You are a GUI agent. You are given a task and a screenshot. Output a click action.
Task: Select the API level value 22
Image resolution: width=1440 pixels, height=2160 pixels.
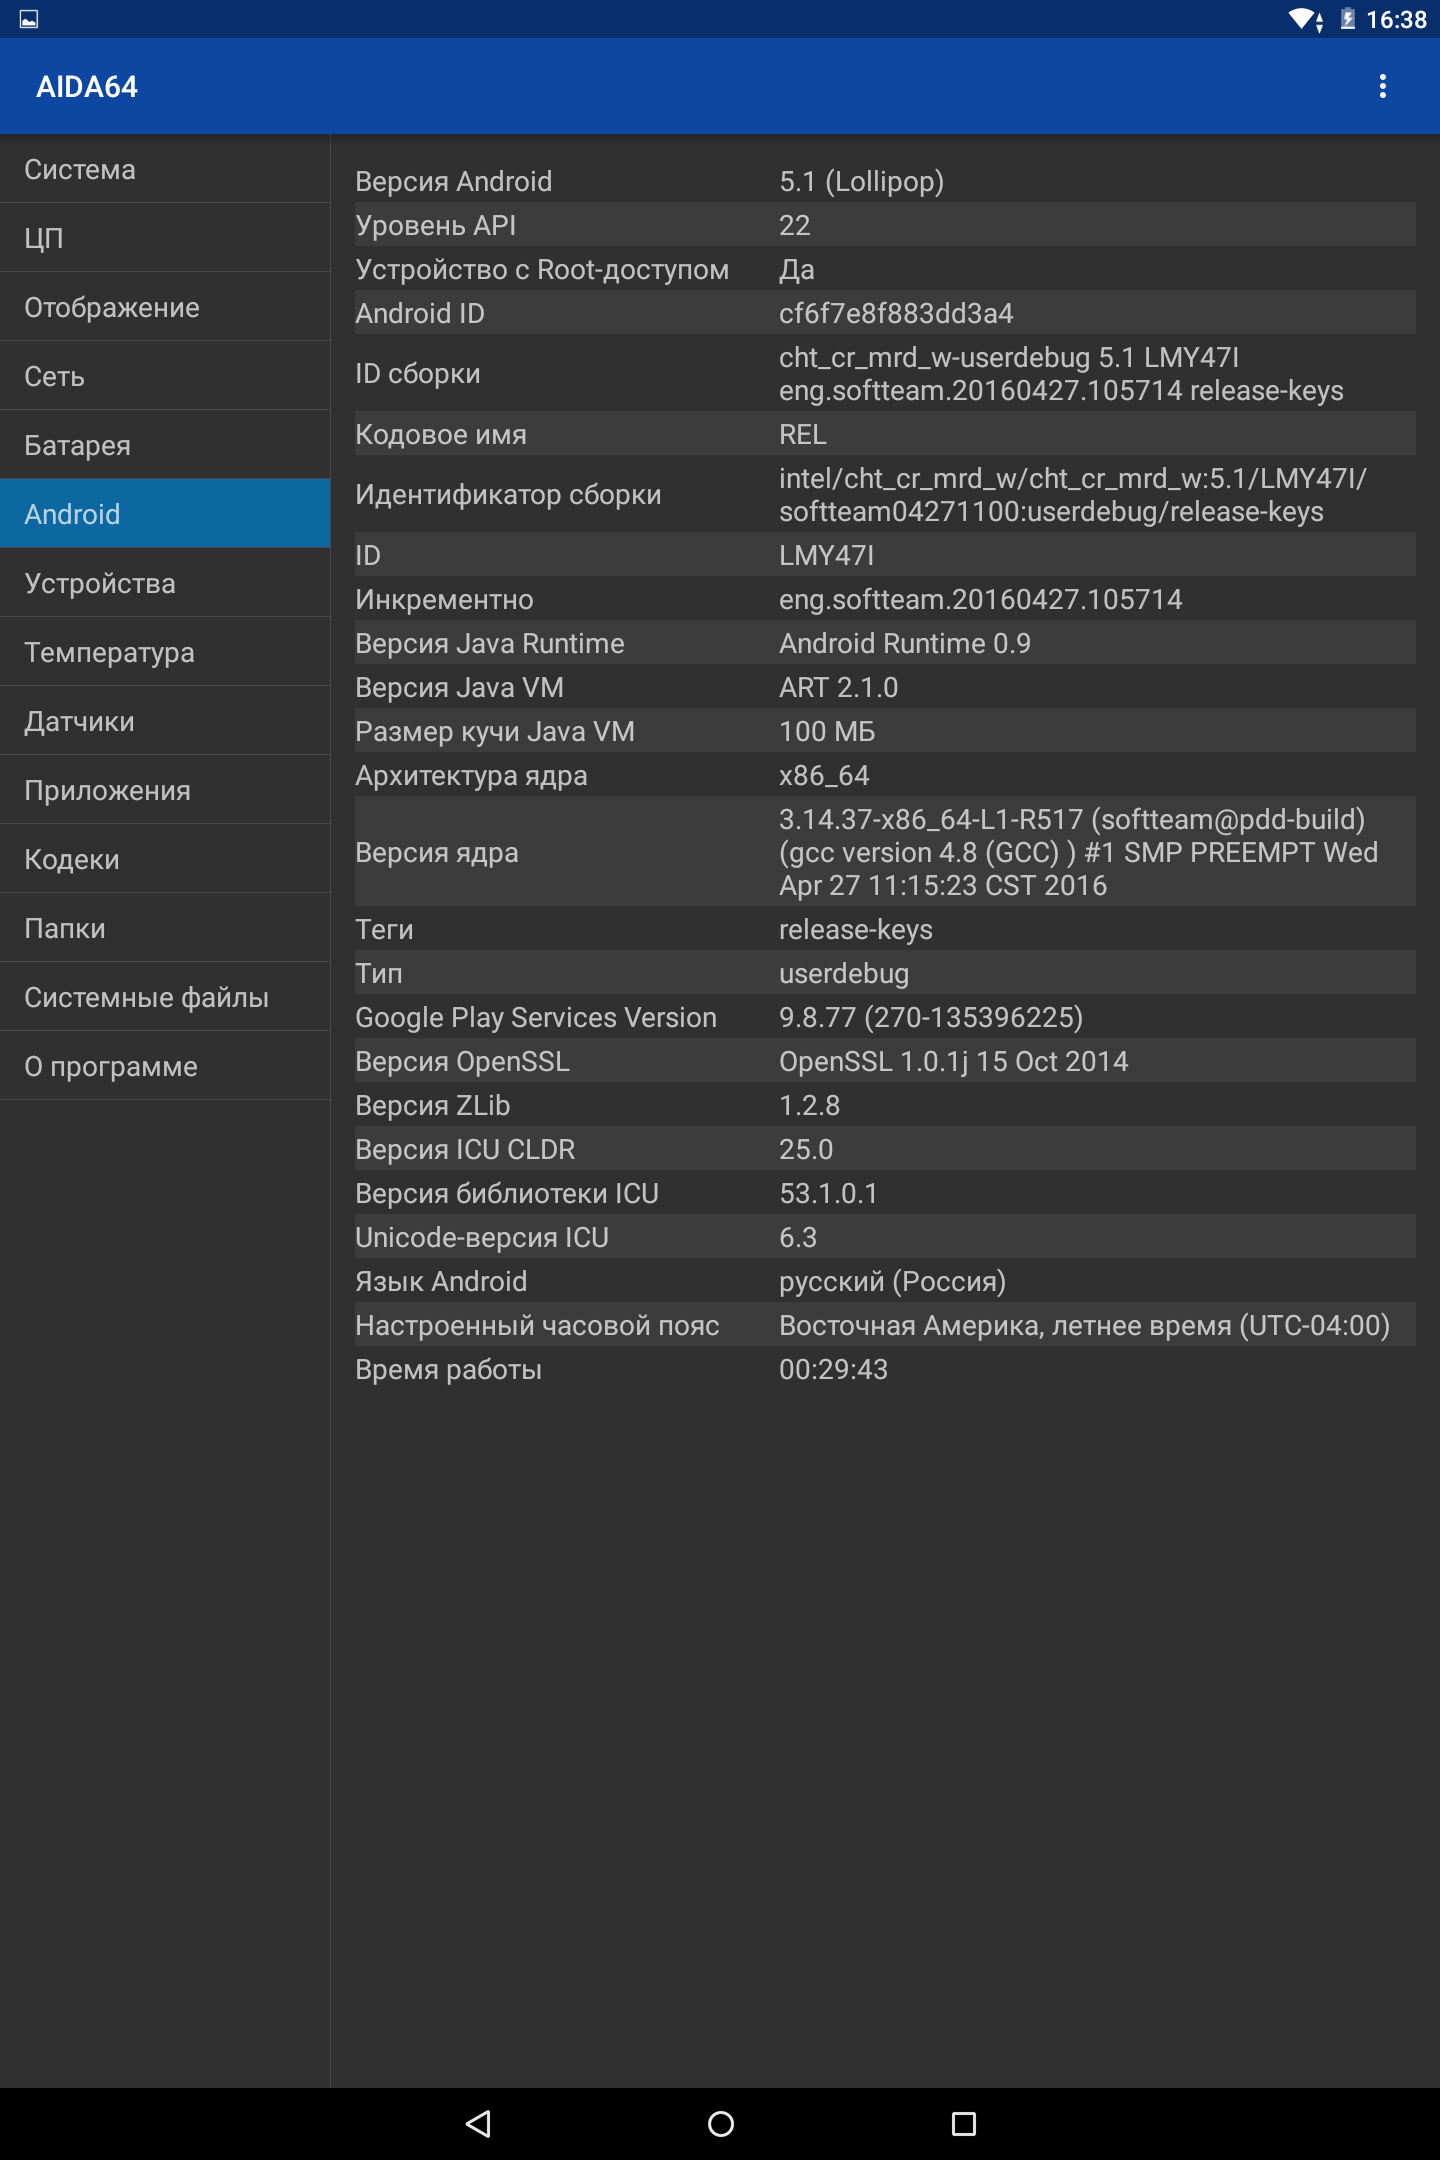794,225
